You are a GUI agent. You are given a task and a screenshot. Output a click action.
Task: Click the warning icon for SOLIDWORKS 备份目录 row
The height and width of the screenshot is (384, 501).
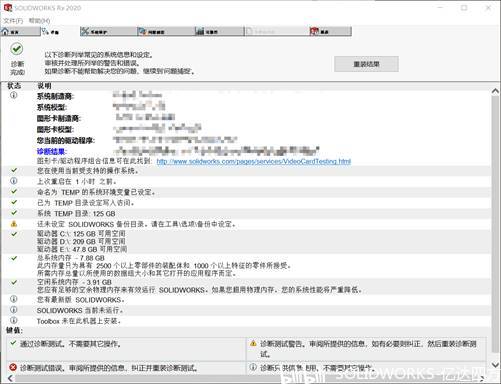(14, 224)
